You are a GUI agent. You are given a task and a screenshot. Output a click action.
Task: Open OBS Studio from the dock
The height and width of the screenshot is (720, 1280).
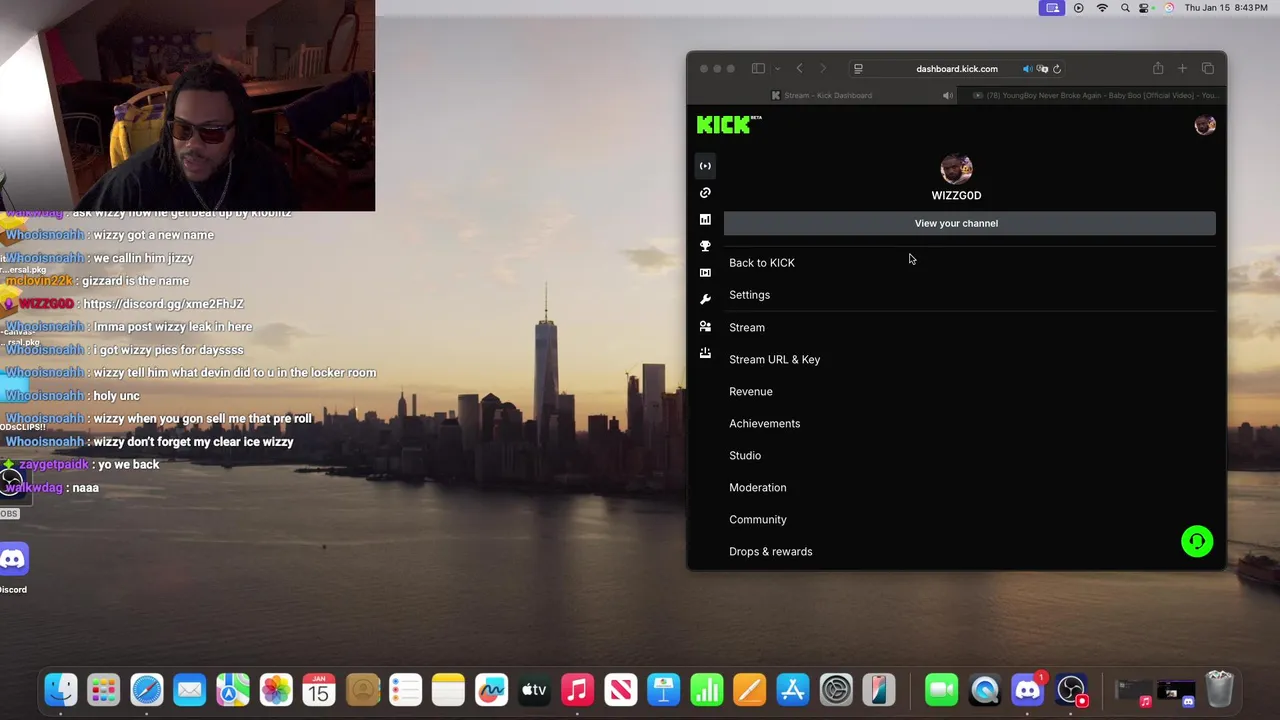1071,690
